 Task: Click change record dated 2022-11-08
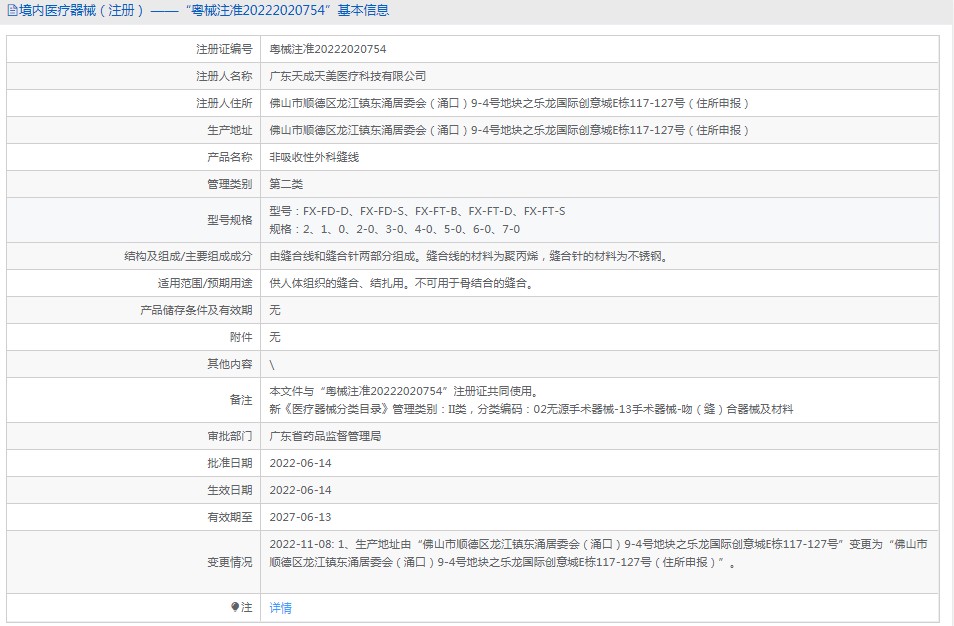(x=599, y=553)
